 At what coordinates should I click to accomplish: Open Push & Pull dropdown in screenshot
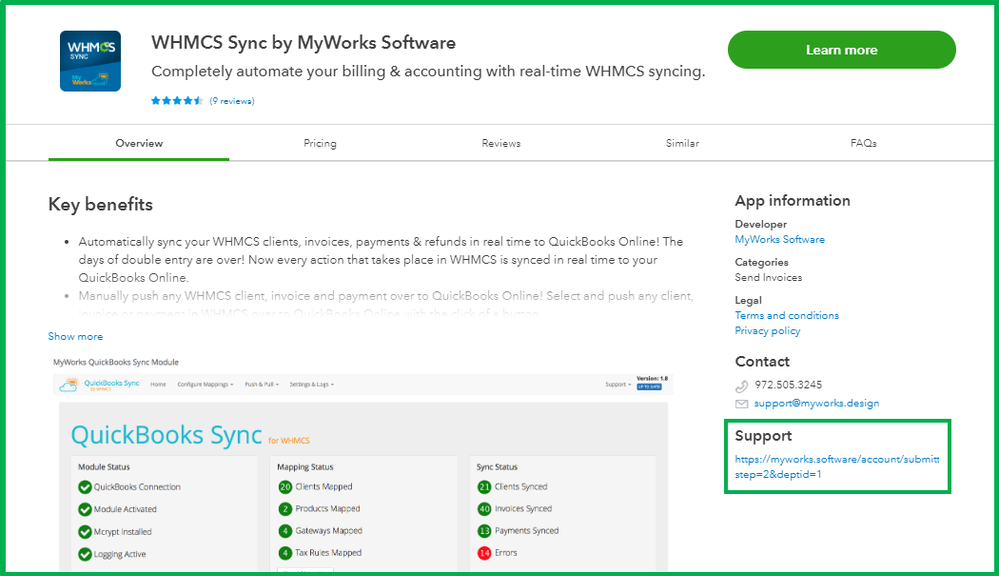click(262, 384)
